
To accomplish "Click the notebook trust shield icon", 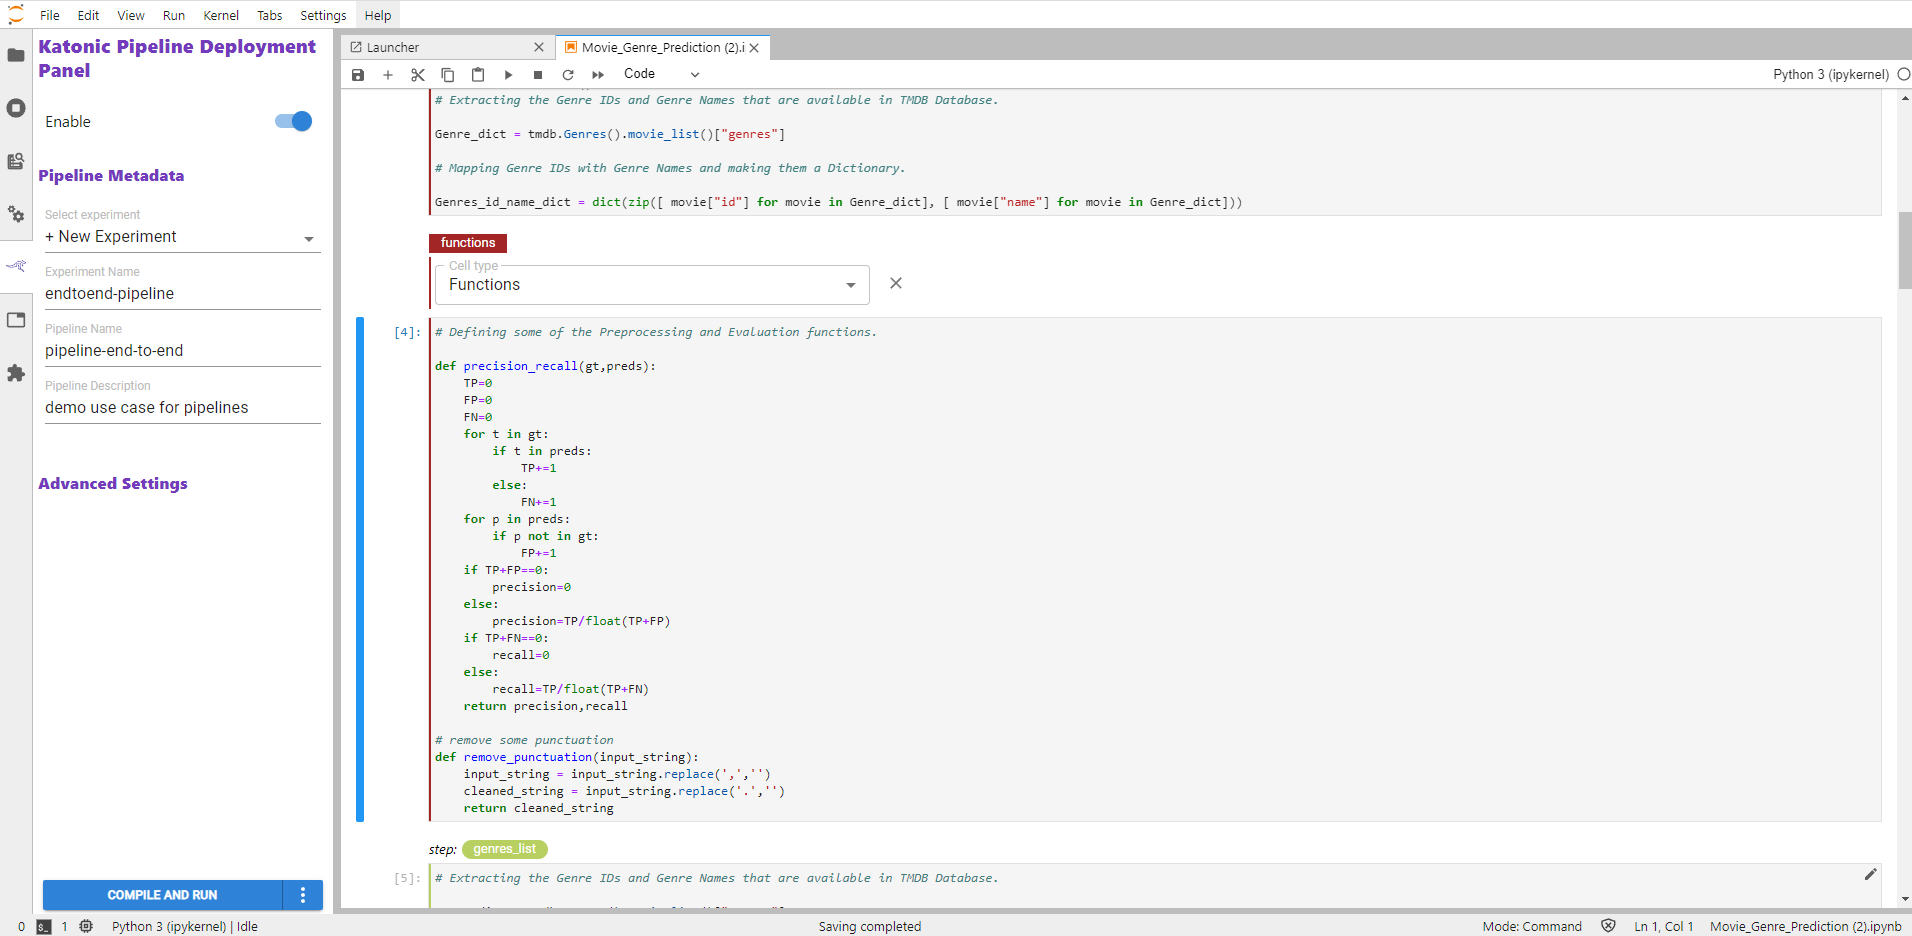I will [1608, 926].
